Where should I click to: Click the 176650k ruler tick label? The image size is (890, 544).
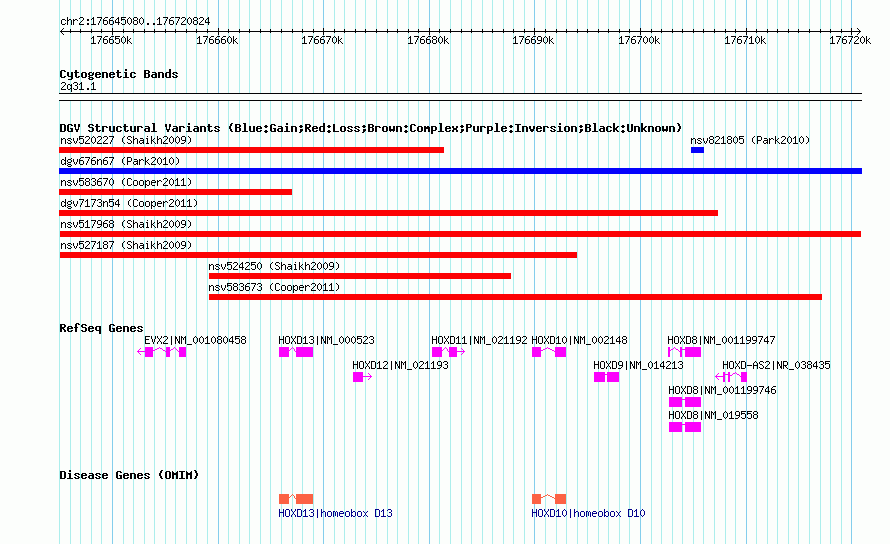[x=111, y=40]
